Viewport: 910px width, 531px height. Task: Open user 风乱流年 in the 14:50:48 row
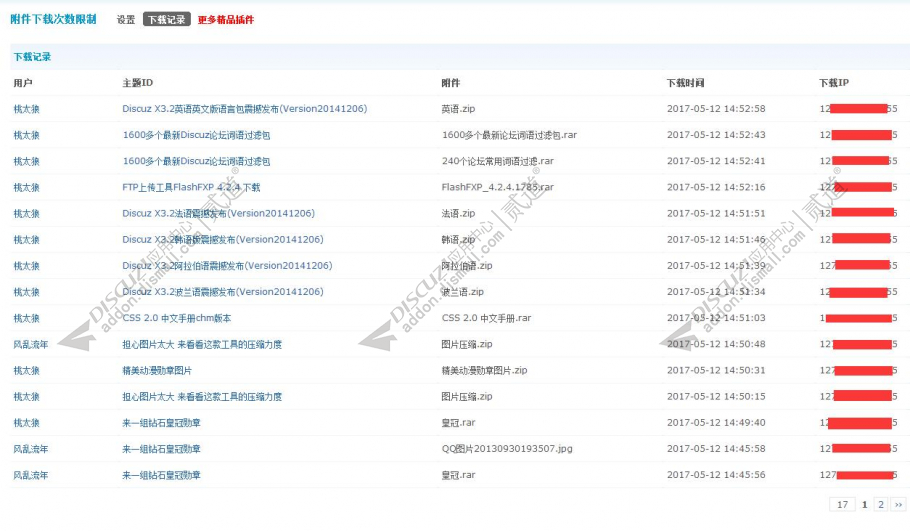coord(31,344)
